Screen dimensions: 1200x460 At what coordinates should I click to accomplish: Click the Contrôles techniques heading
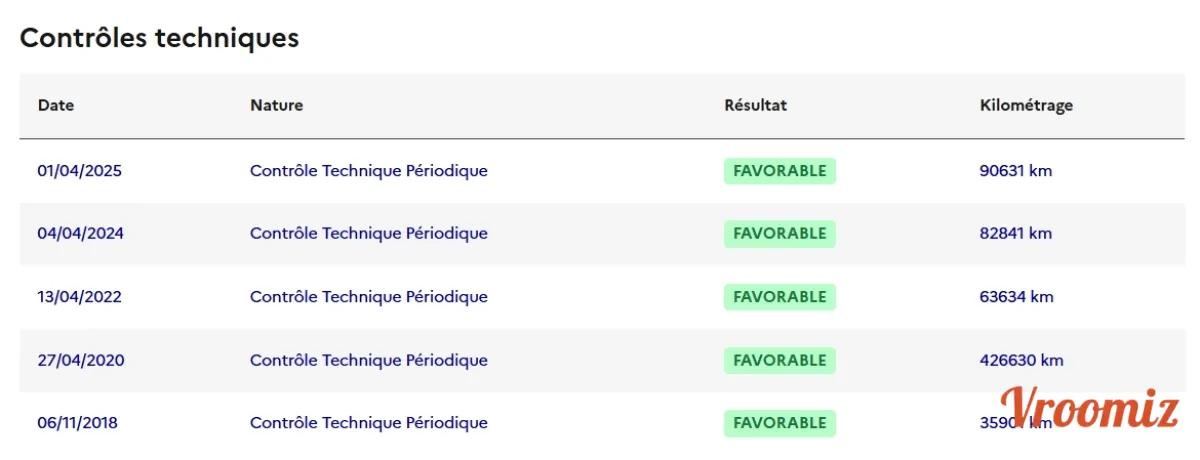pos(159,38)
